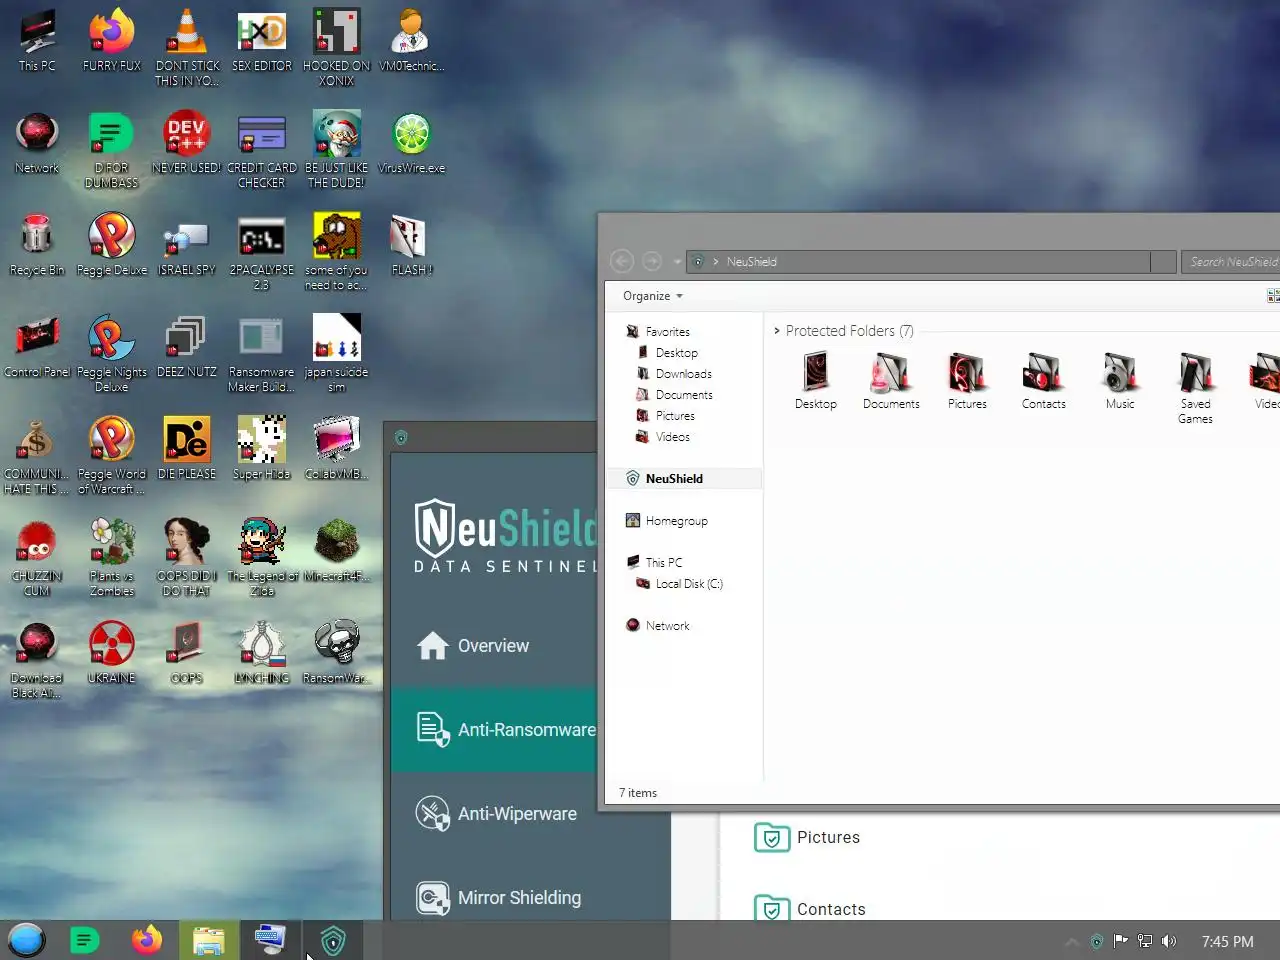Click the volume icon in system tray
This screenshot has width=1280, height=960.
[x=1169, y=941]
